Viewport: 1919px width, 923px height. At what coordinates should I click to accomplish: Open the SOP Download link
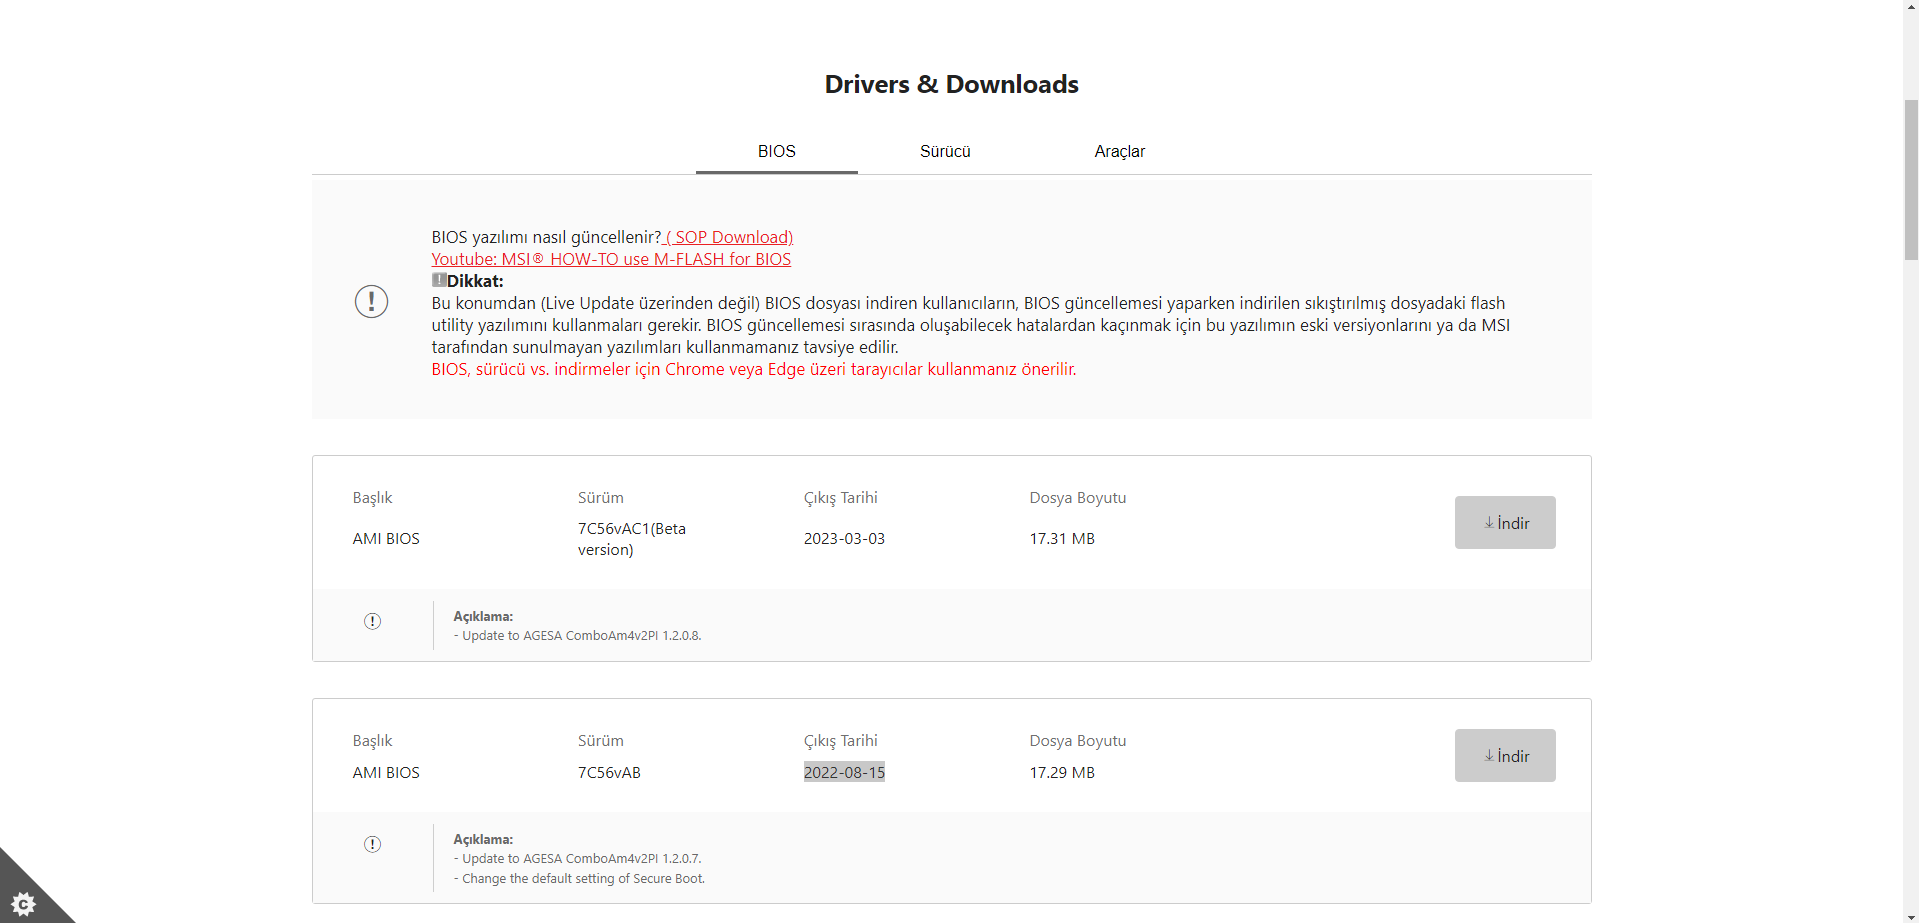tap(729, 237)
